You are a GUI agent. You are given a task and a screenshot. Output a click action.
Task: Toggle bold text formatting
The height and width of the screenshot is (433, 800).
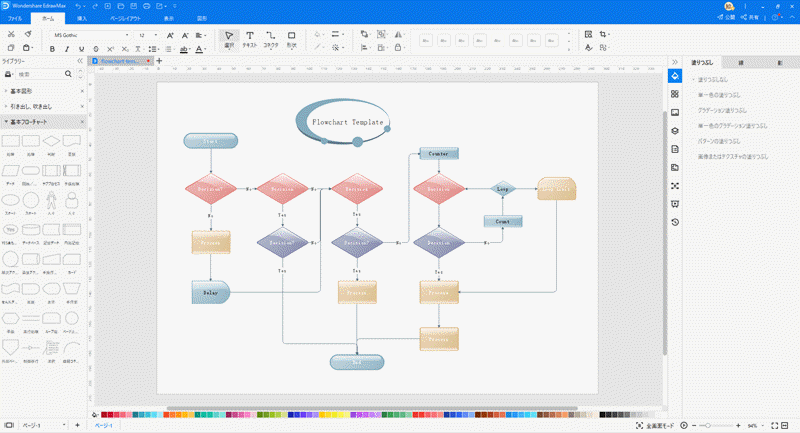coord(52,48)
